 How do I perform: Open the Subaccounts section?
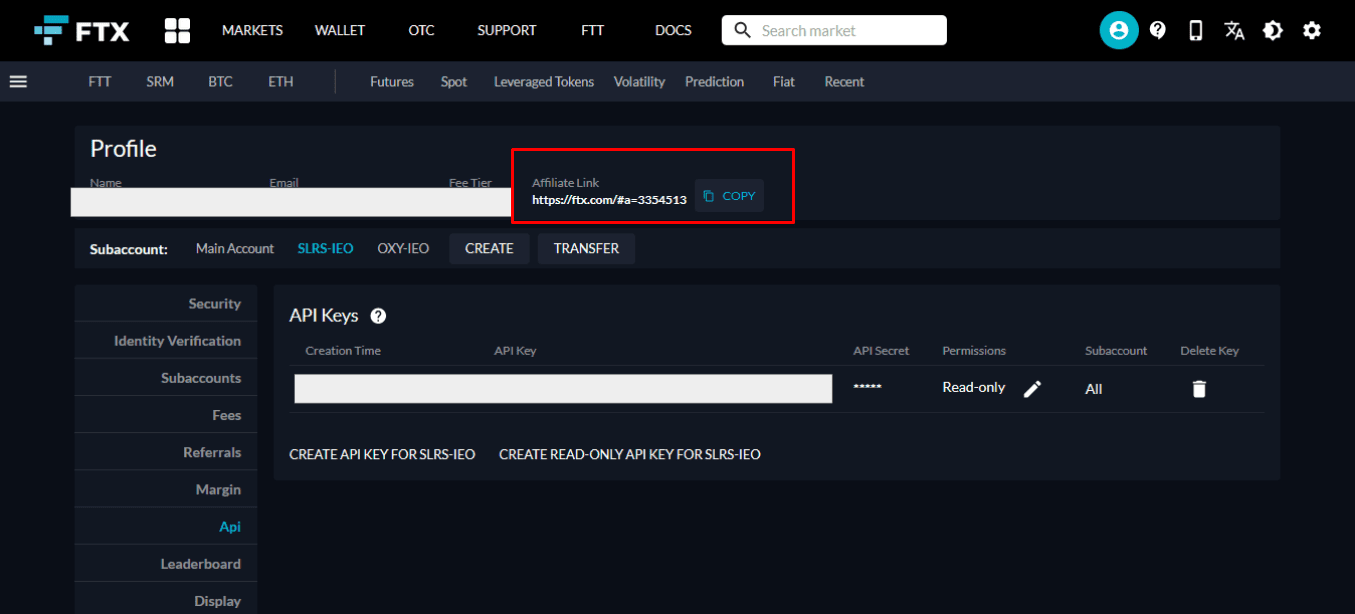click(x=166, y=378)
